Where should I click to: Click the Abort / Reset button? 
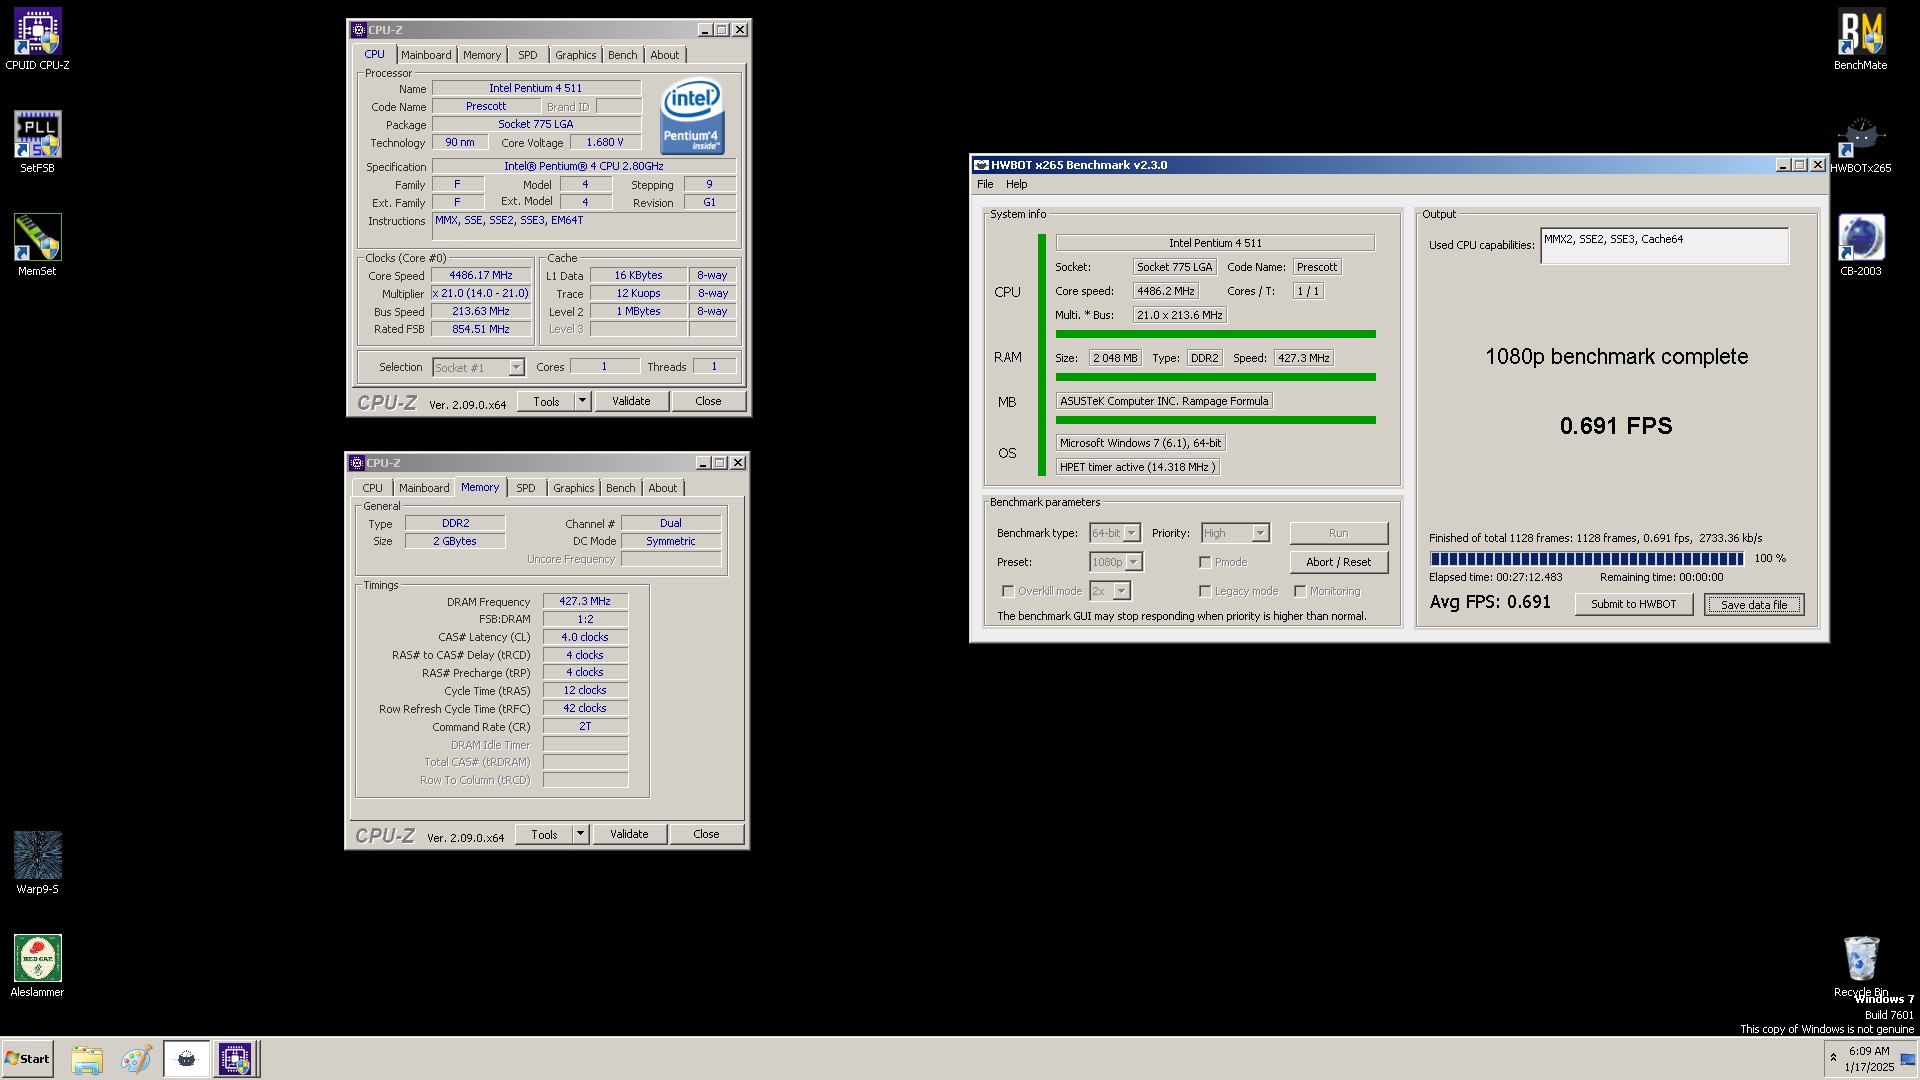click(1338, 562)
